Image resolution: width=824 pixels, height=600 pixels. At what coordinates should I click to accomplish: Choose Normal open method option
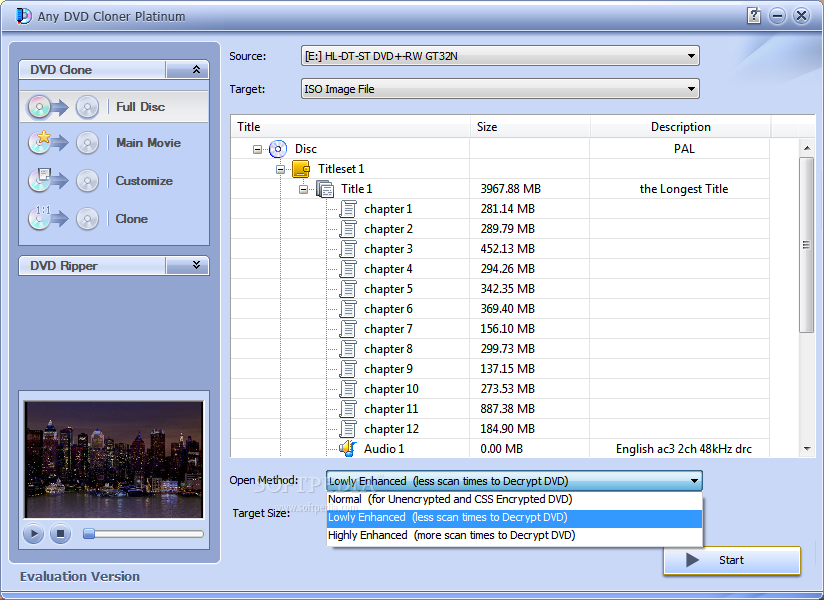tap(514, 499)
